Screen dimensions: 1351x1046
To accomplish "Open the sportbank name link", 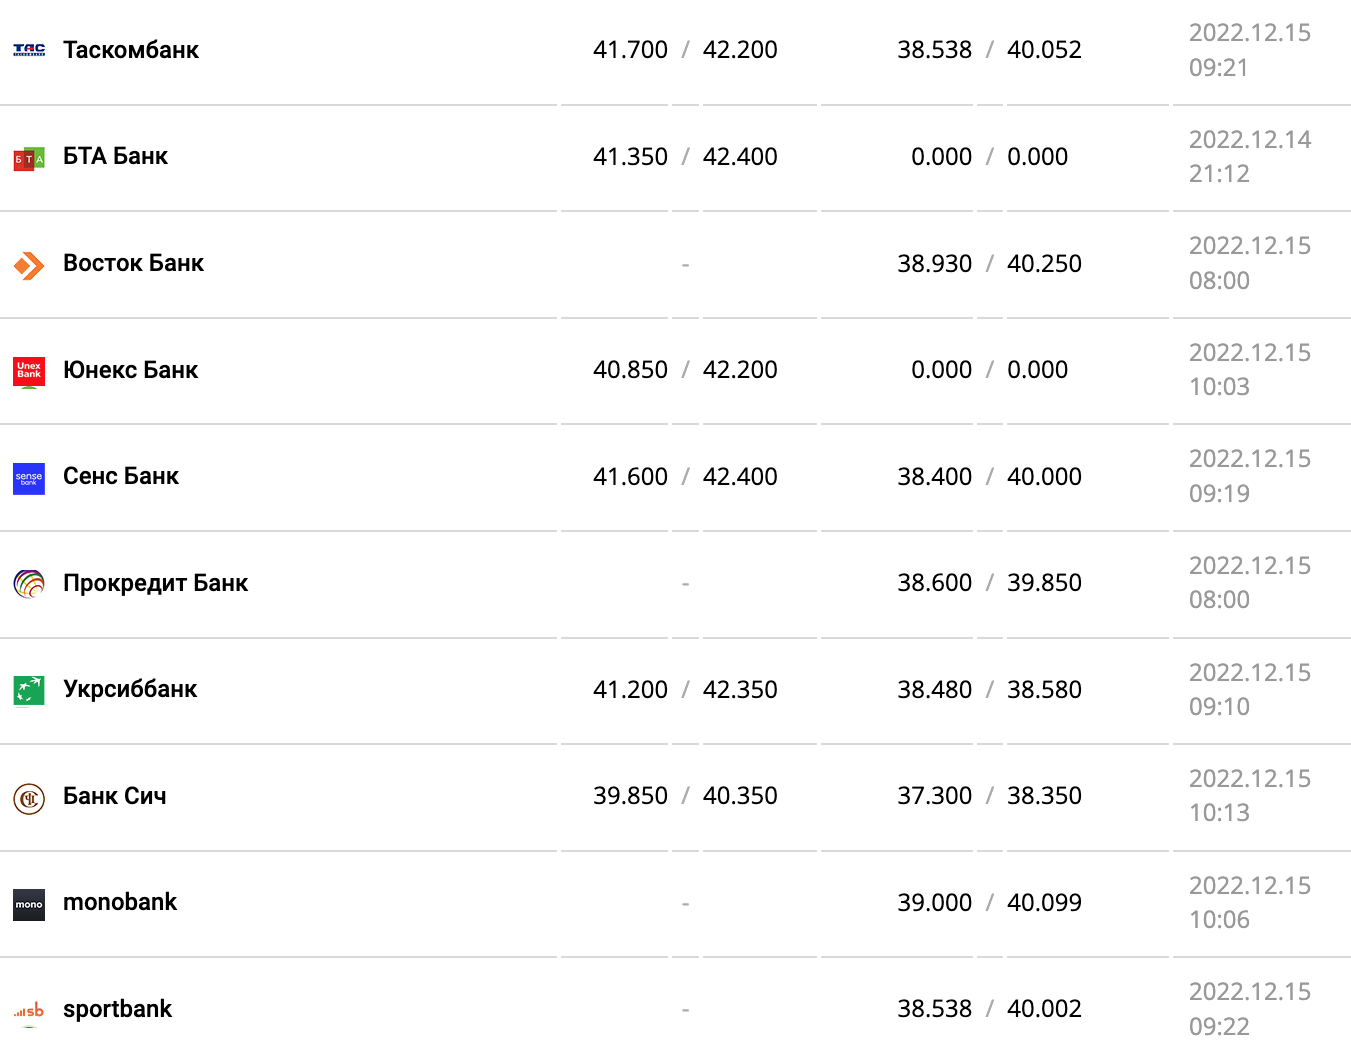I will click(x=117, y=1009).
